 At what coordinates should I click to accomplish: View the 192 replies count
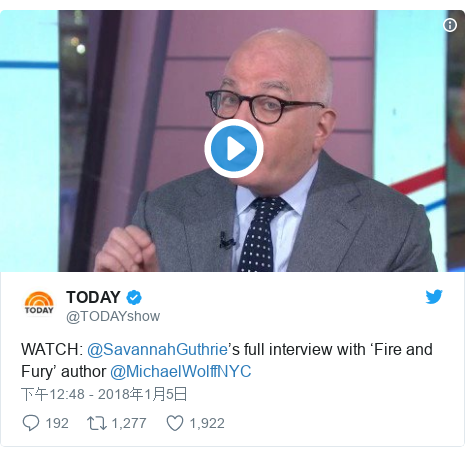pos(57,423)
